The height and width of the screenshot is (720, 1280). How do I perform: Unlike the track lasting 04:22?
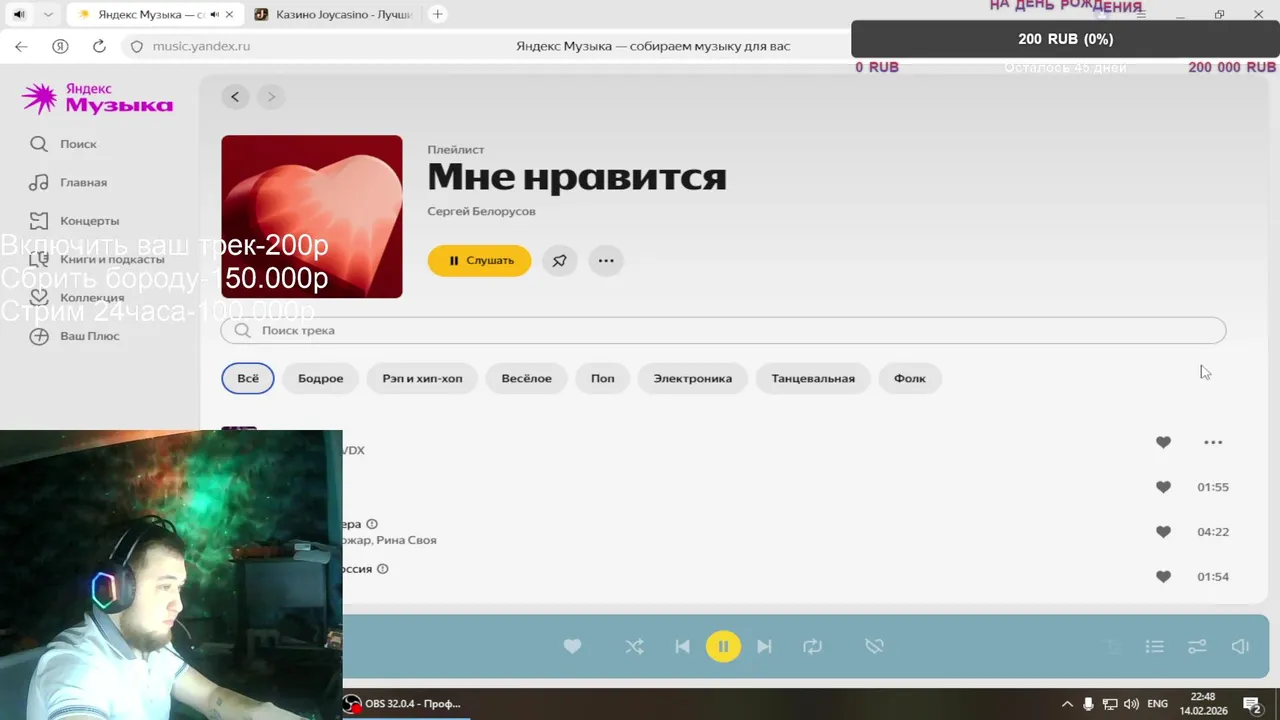click(x=1163, y=532)
